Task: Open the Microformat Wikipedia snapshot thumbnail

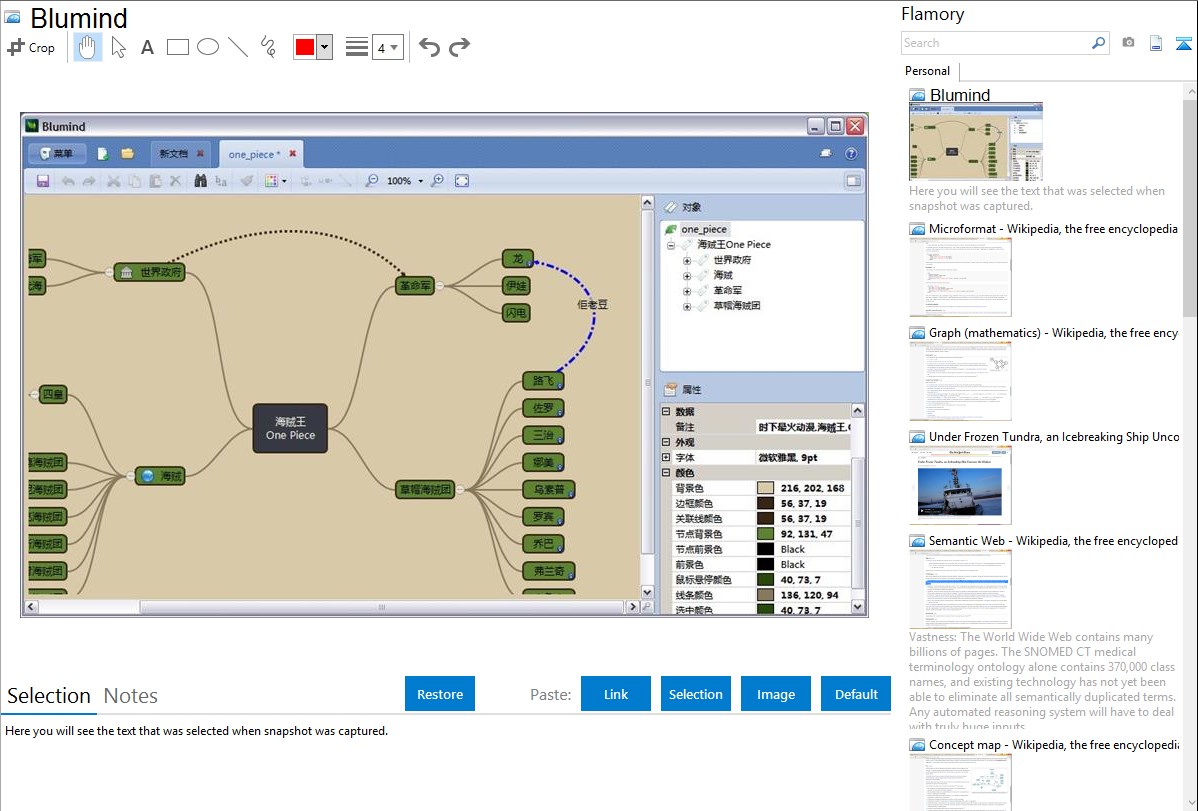Action: click(960, 277)
